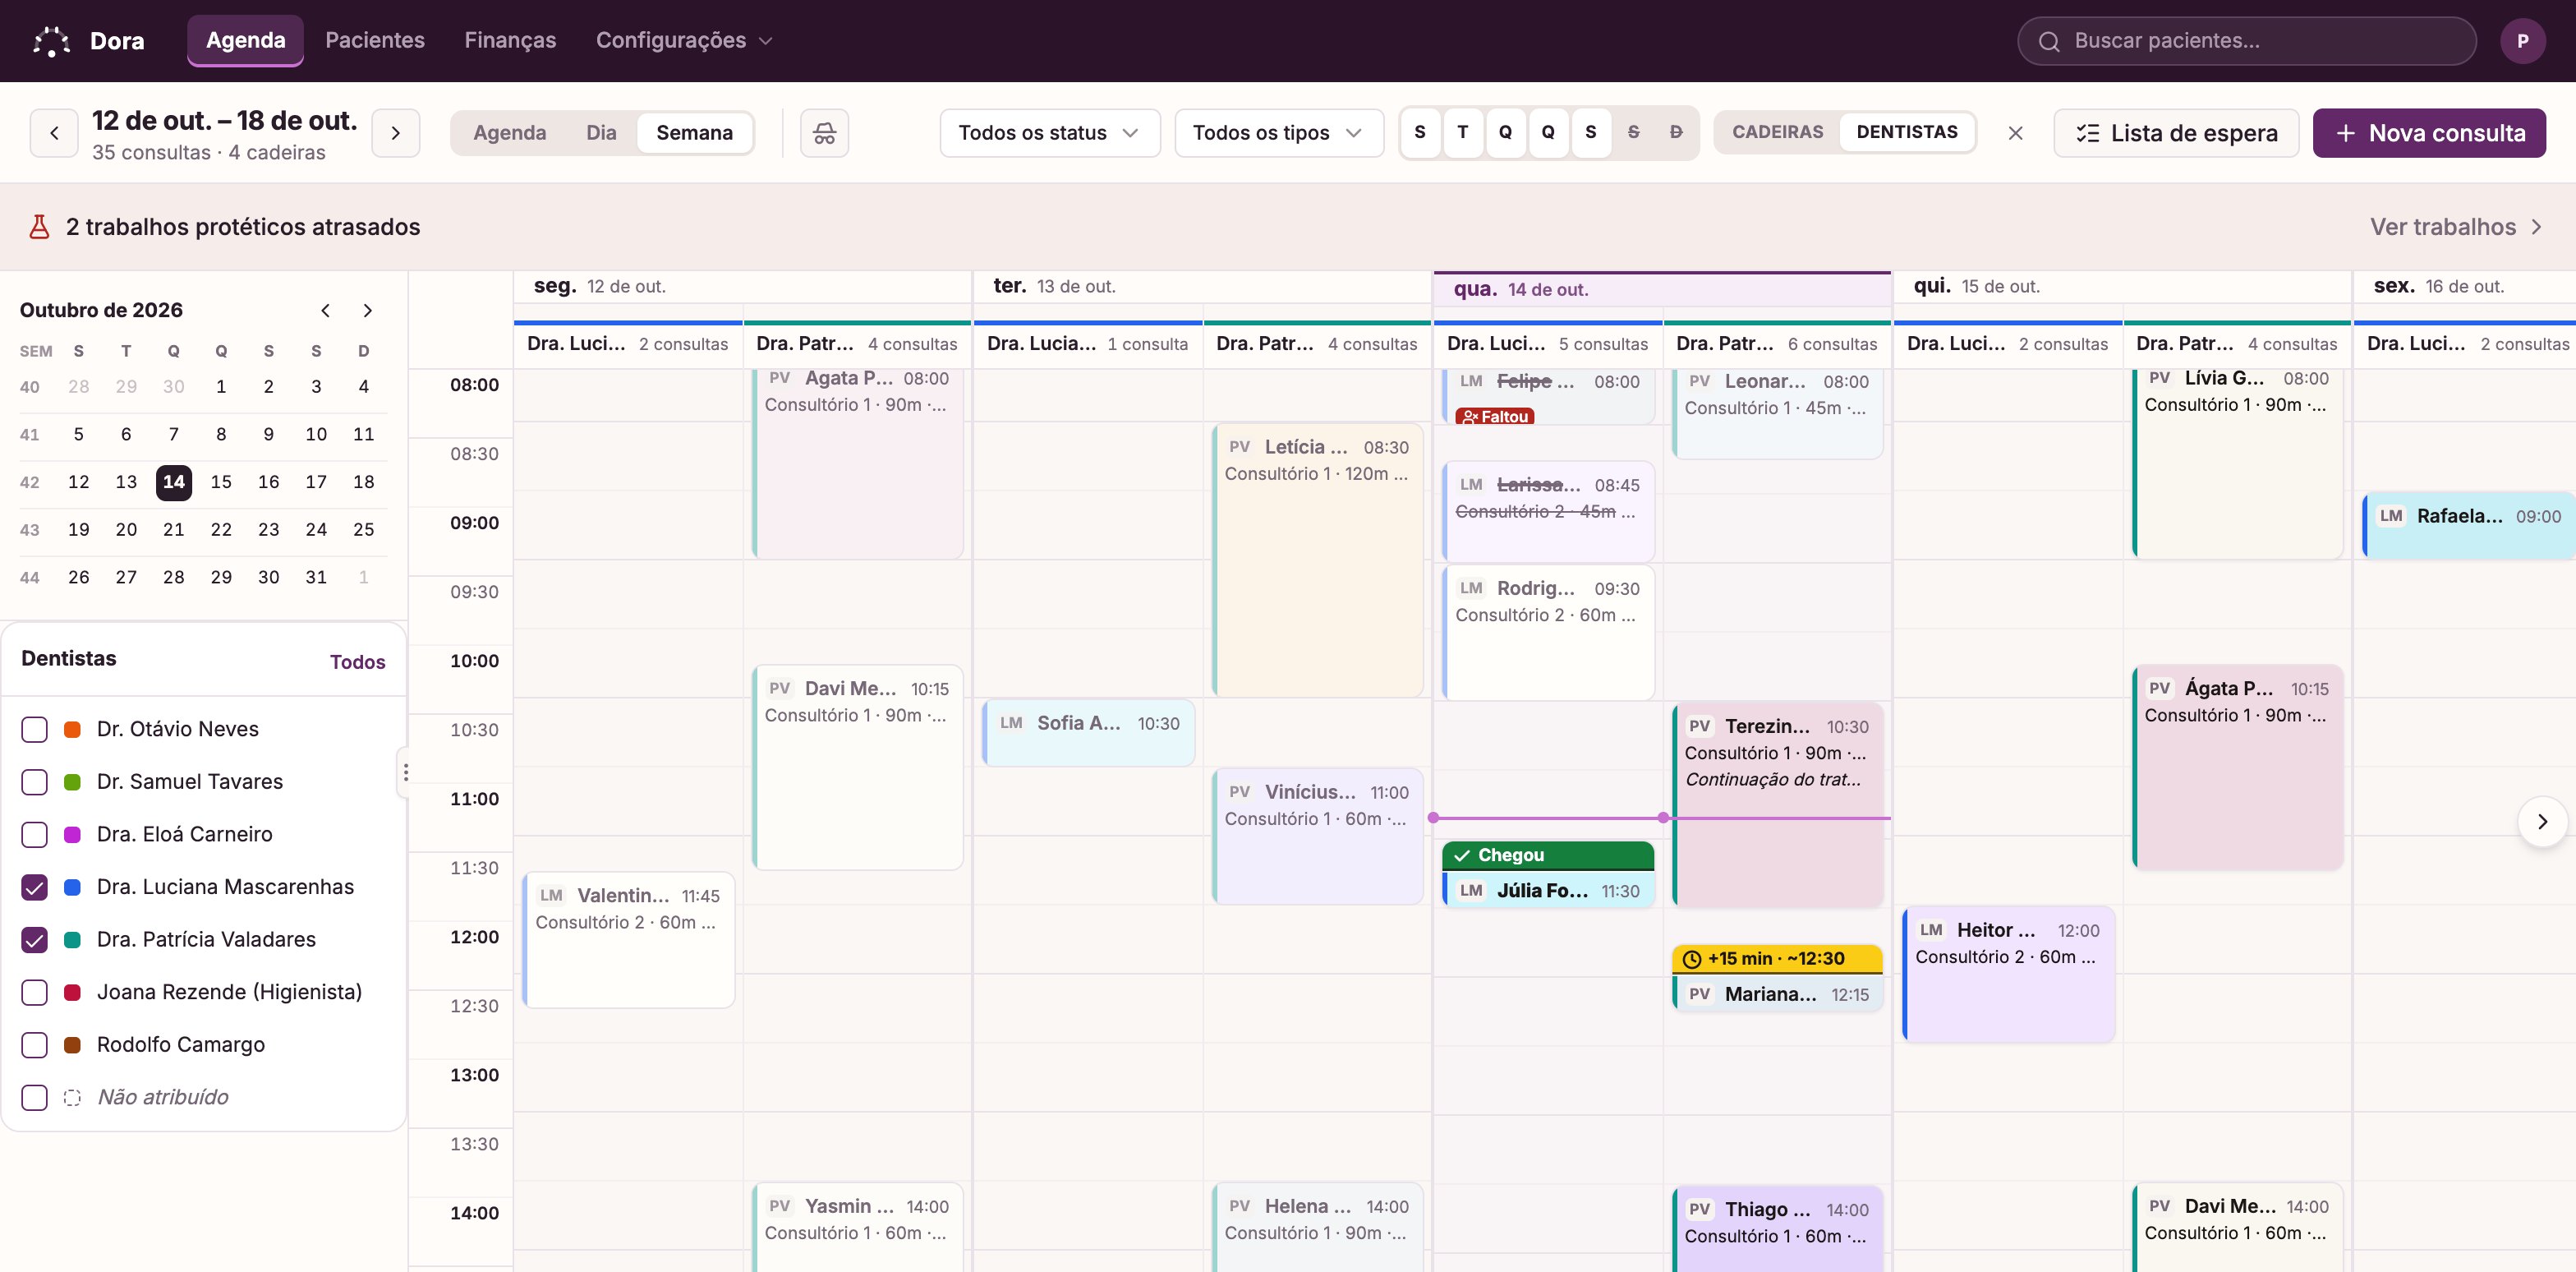
Task: Switch to Dia view
Action: tap(601, 133)
